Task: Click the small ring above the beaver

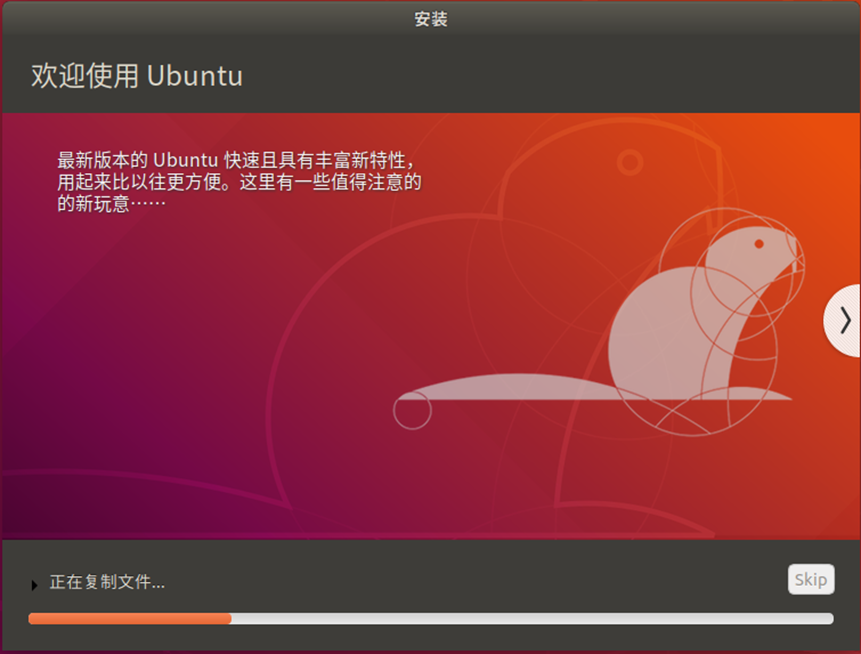Action: 630,163
